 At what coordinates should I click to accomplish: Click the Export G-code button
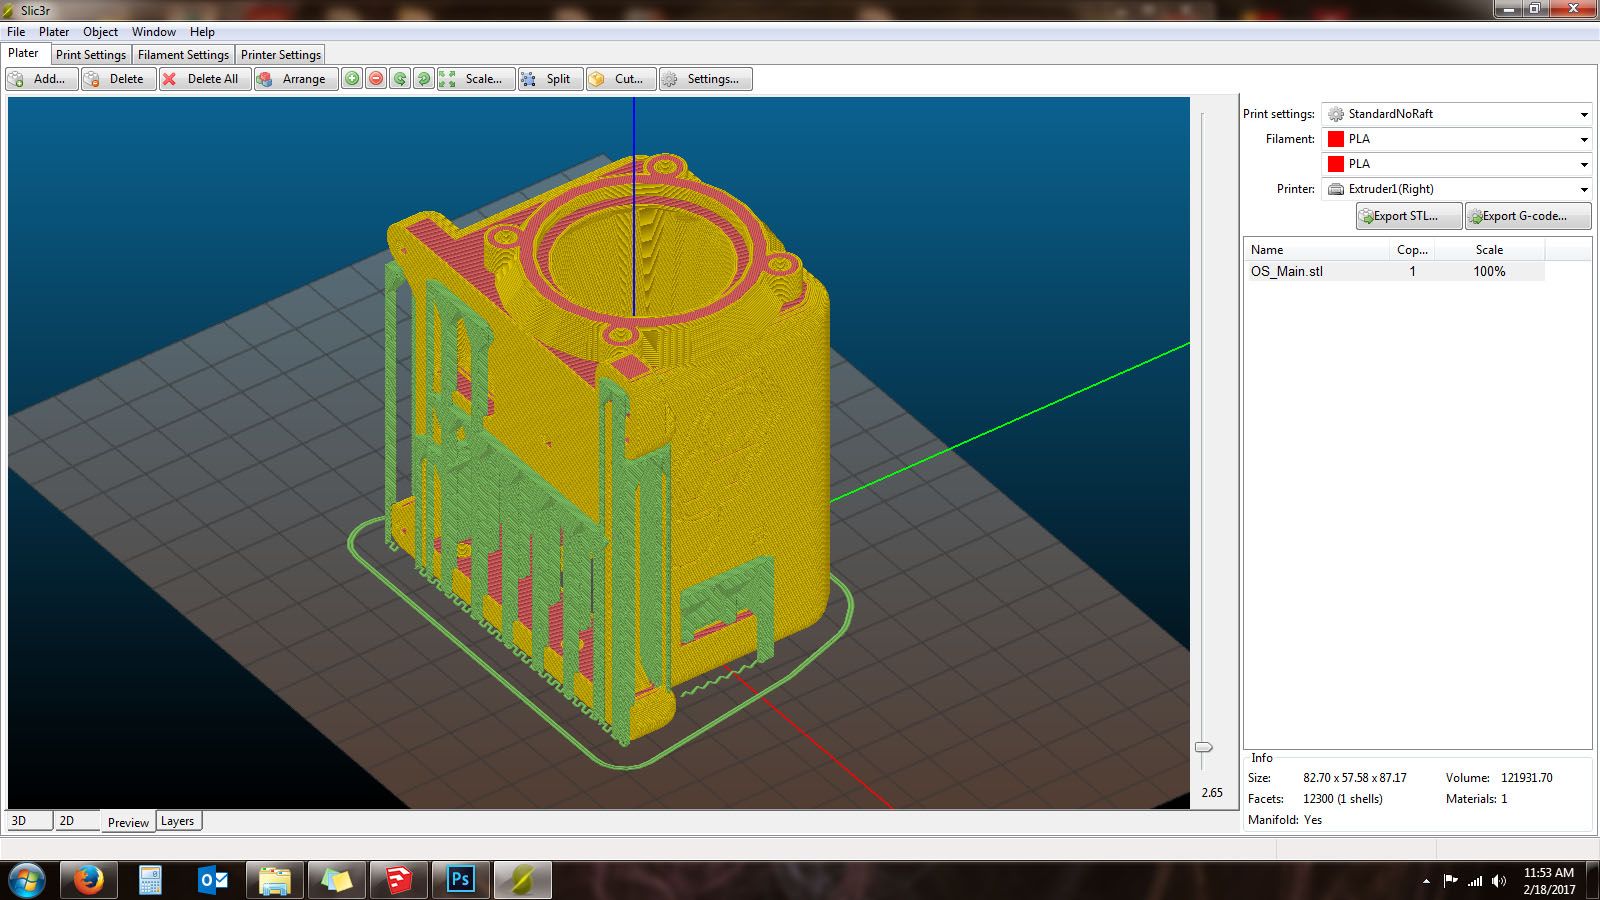1526,215
